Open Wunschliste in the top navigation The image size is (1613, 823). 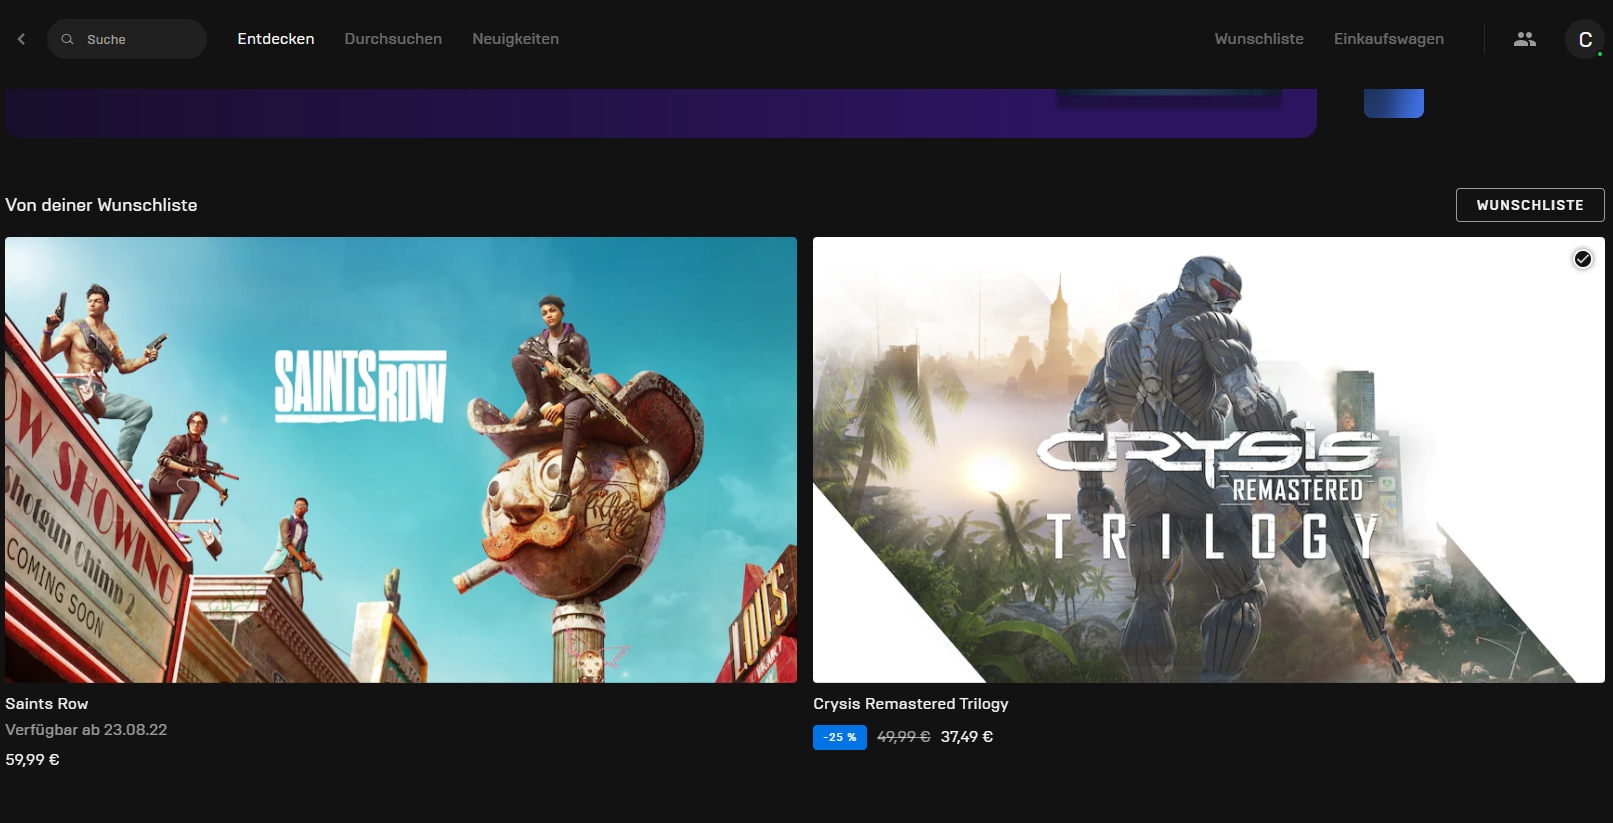coord(1259,39)
